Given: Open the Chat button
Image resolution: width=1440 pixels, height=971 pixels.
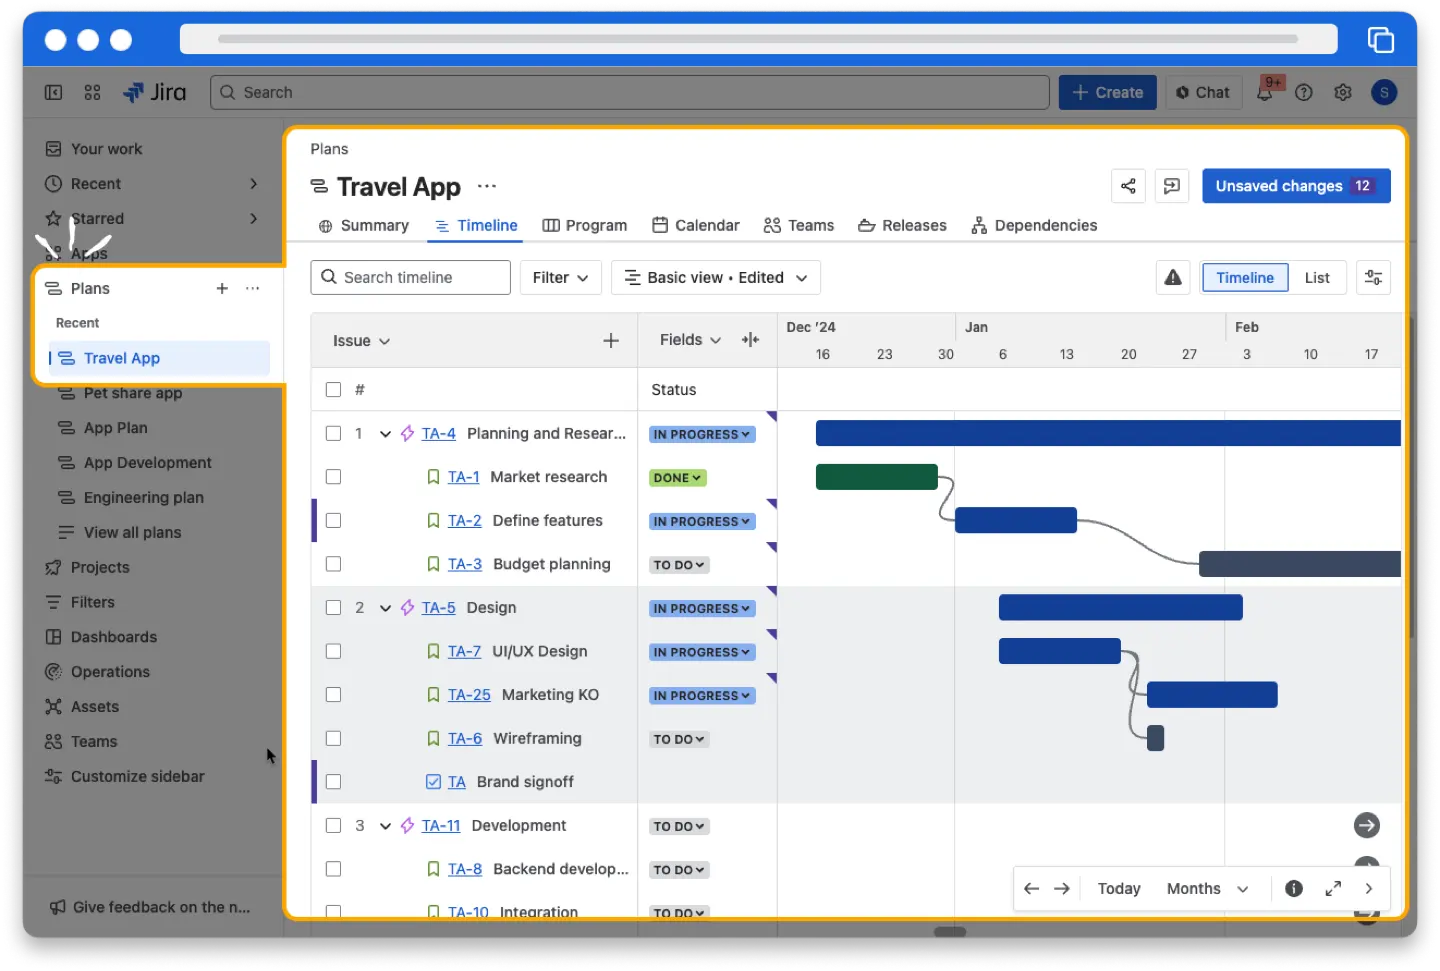Looking at the screenshot, I should click(1203, 92).
